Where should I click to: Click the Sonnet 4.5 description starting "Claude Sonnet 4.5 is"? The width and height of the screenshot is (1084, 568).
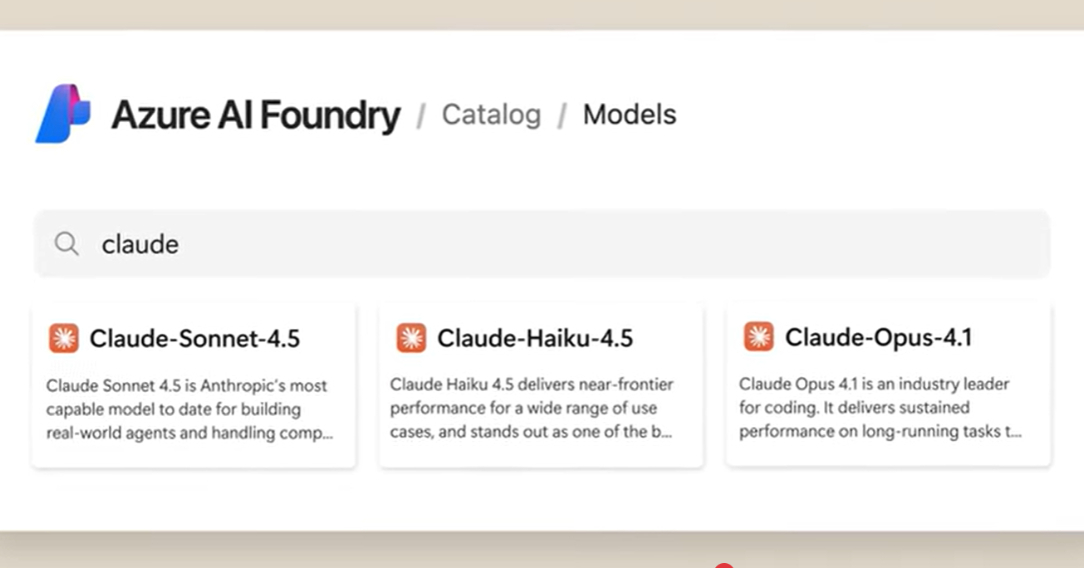(187, 386)
